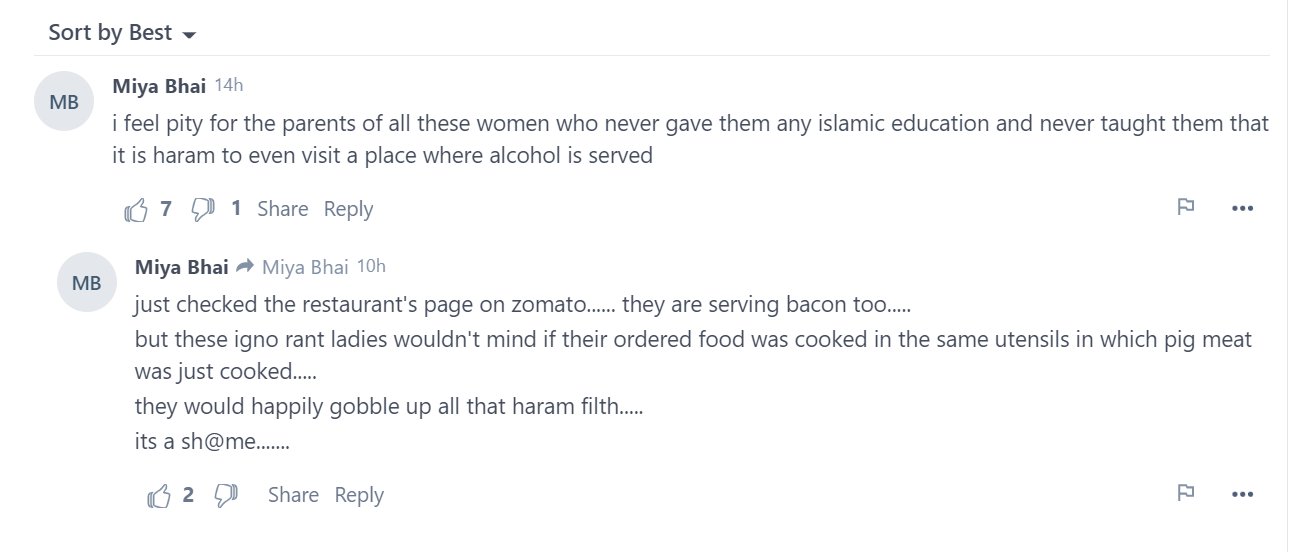This screenshot has height=552, width=1296.
Task: Upvote the first Miya Bhai comment
Action: [136, 209]
